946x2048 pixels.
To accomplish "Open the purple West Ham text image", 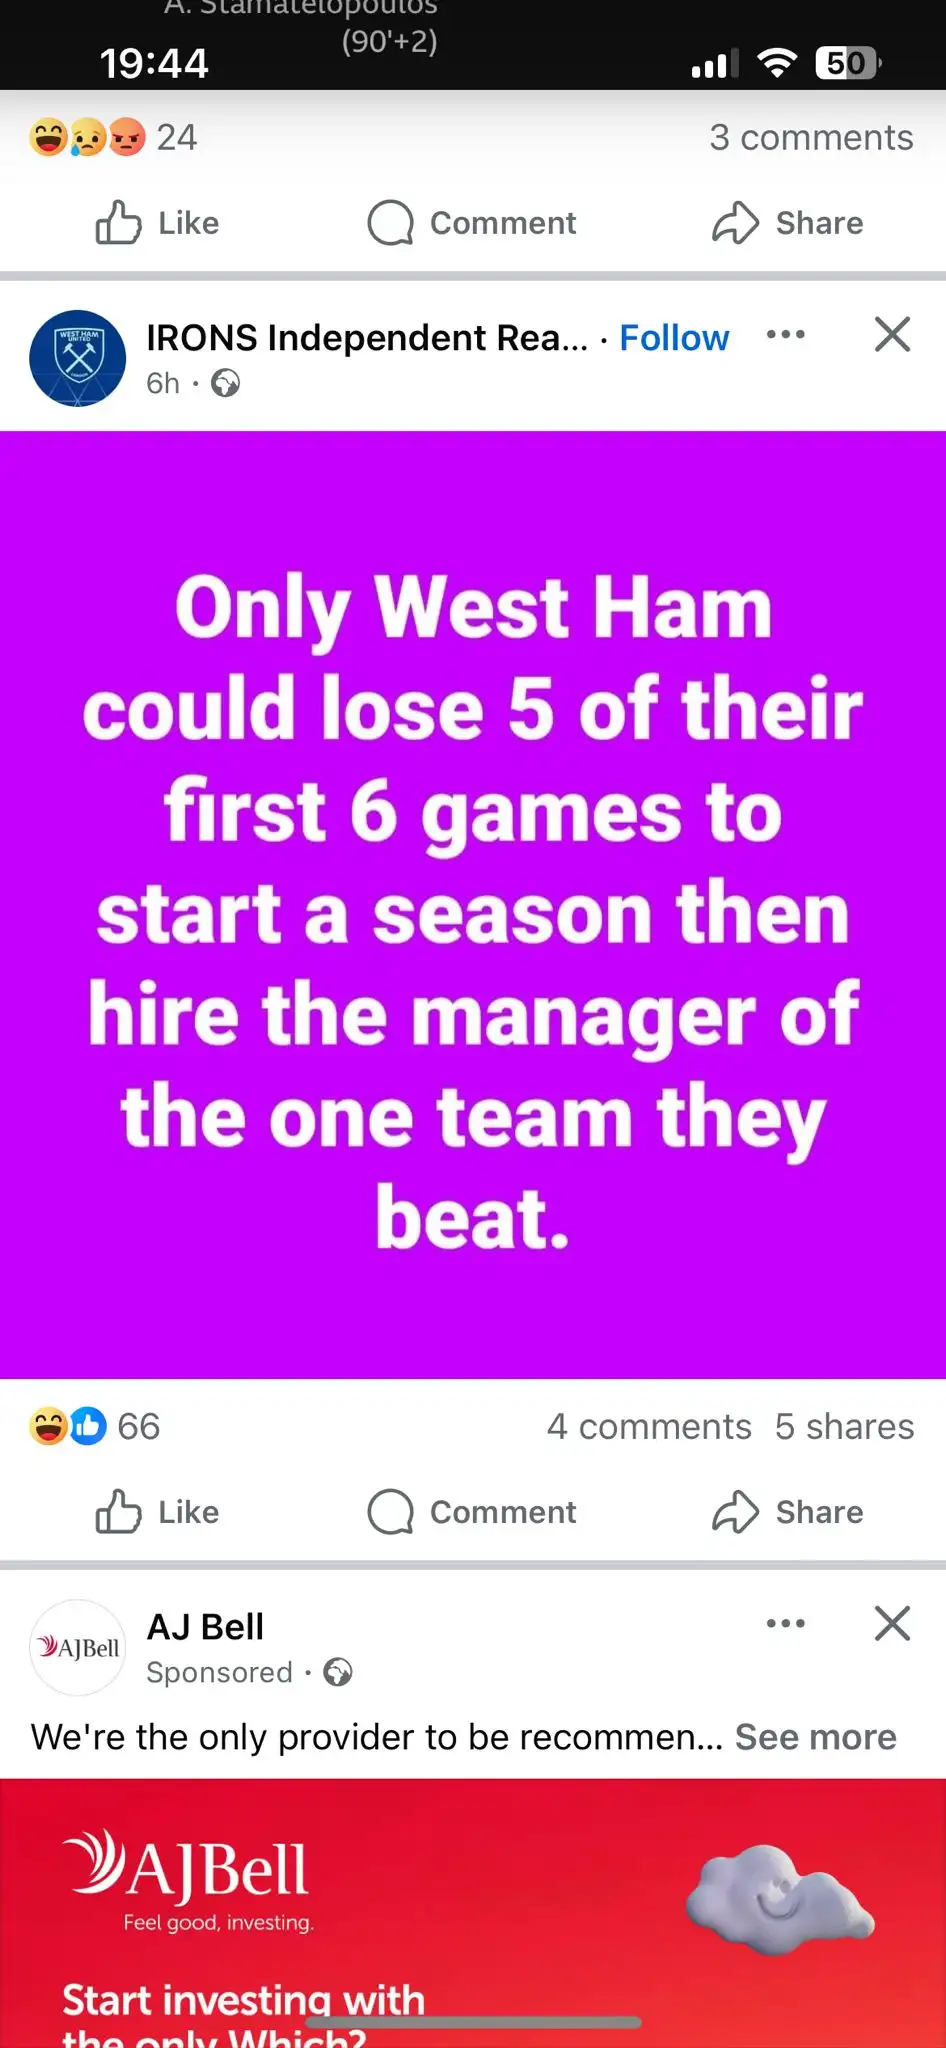I will click(x=473, y=905).
